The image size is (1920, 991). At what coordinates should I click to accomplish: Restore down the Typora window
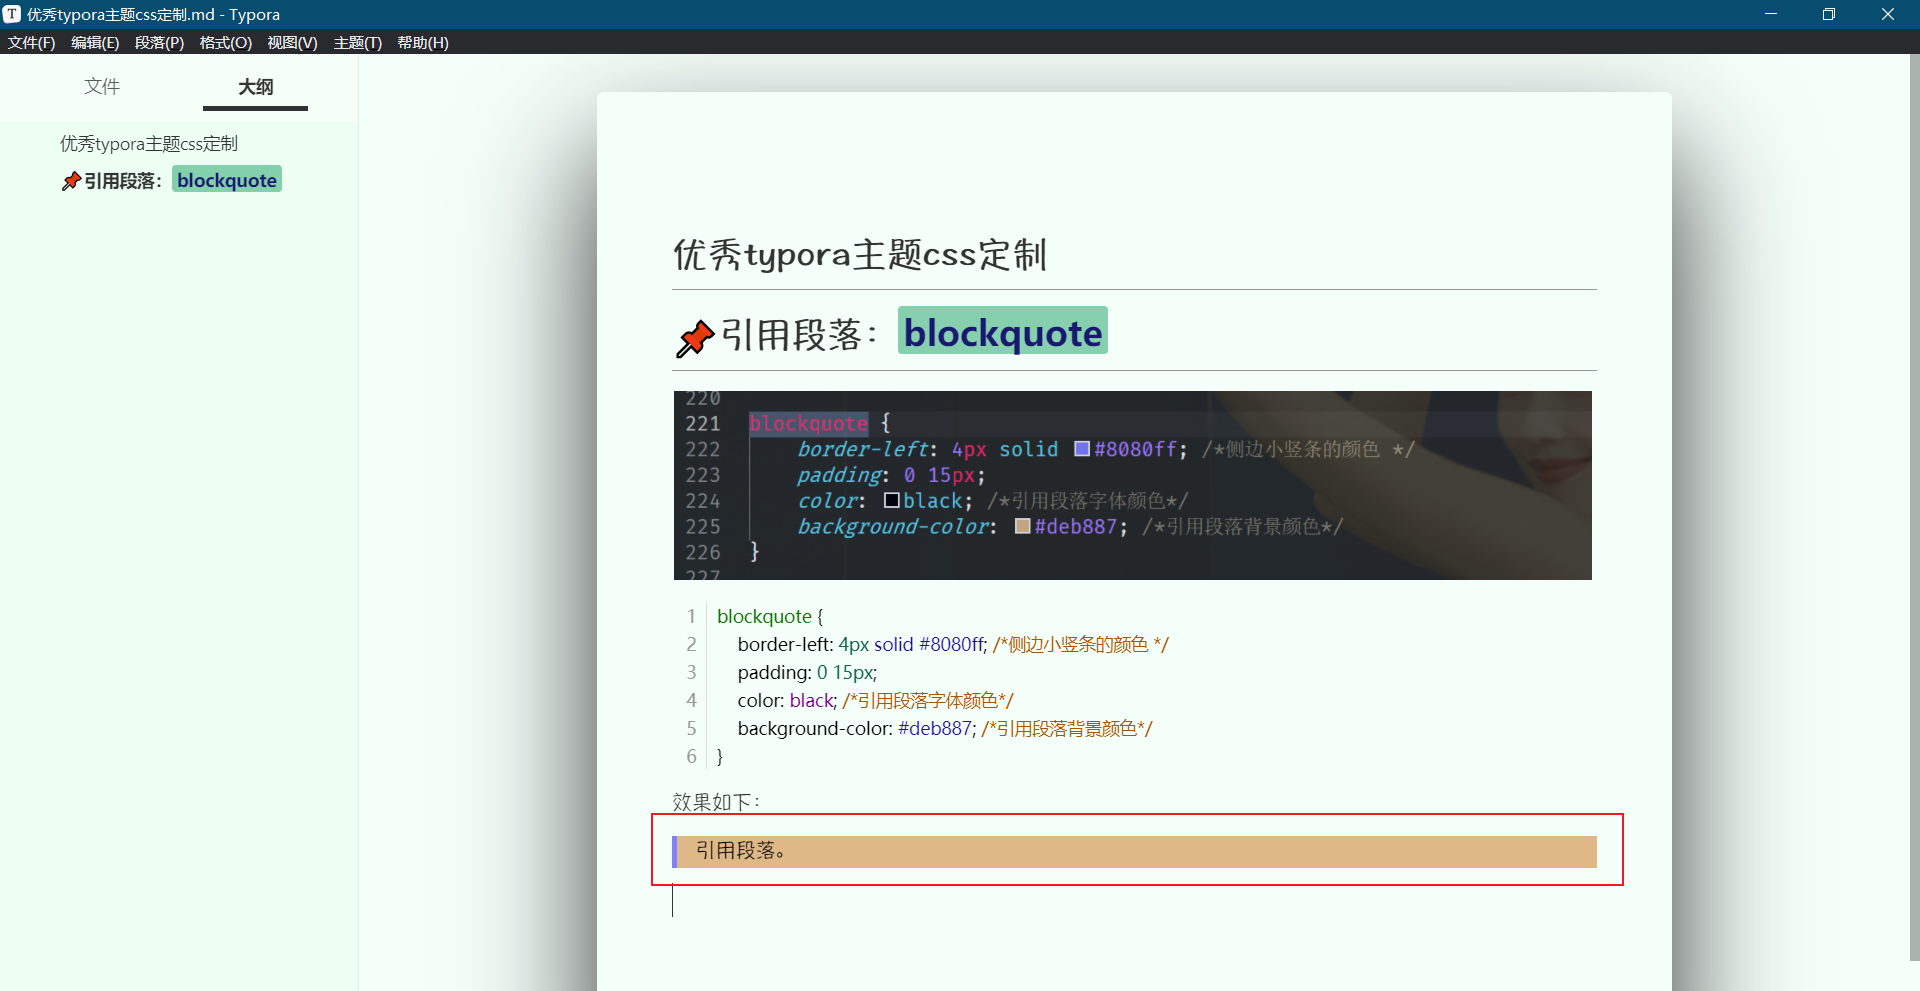click(x=1829, y=14)
